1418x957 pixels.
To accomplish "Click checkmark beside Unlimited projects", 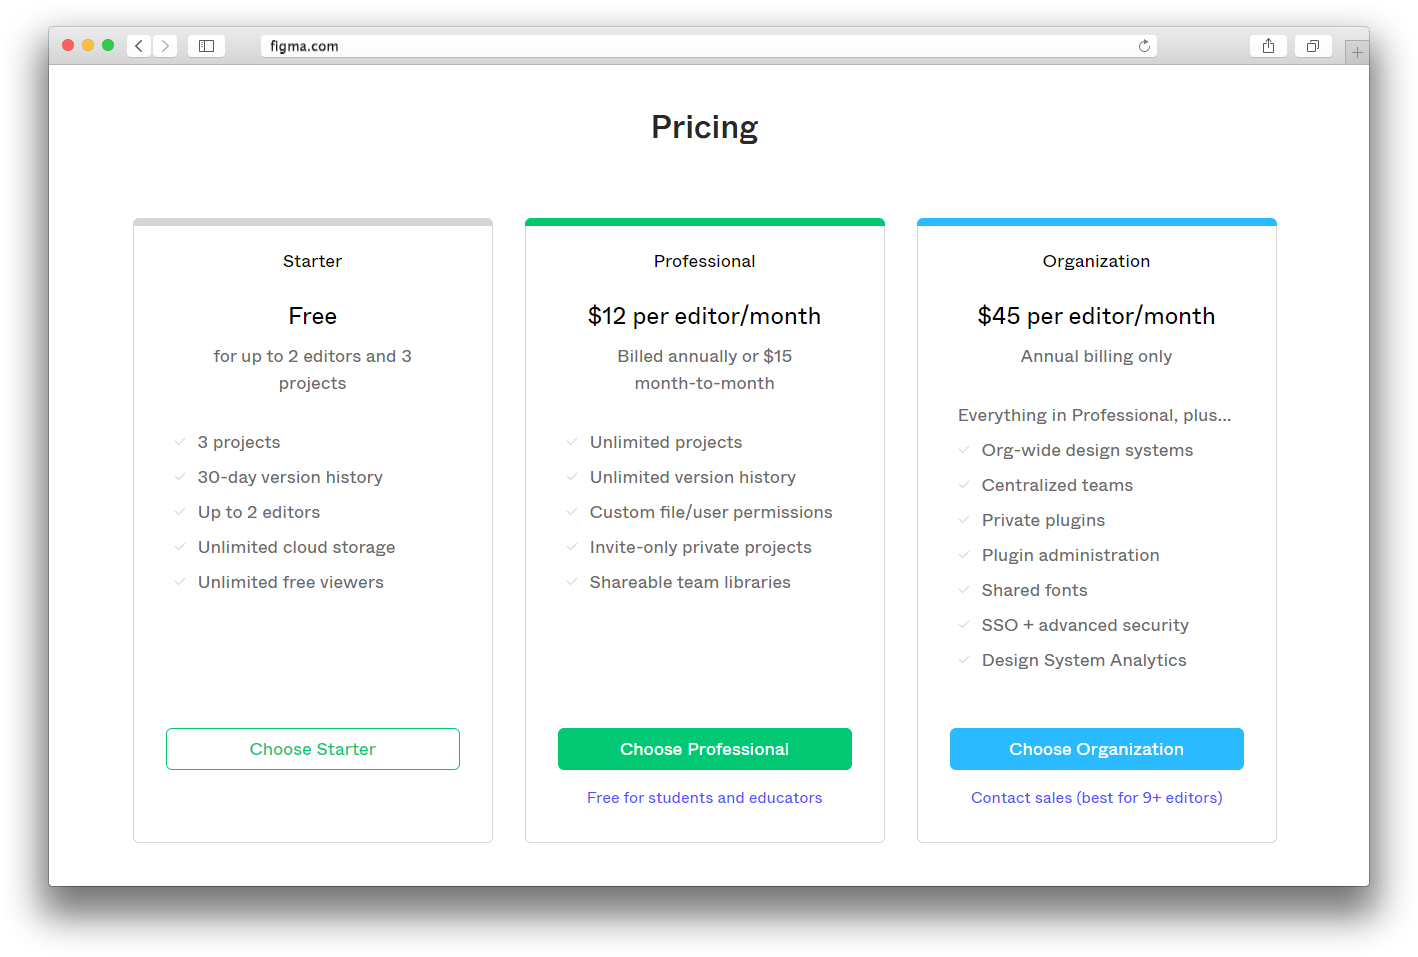I will 572,442.
